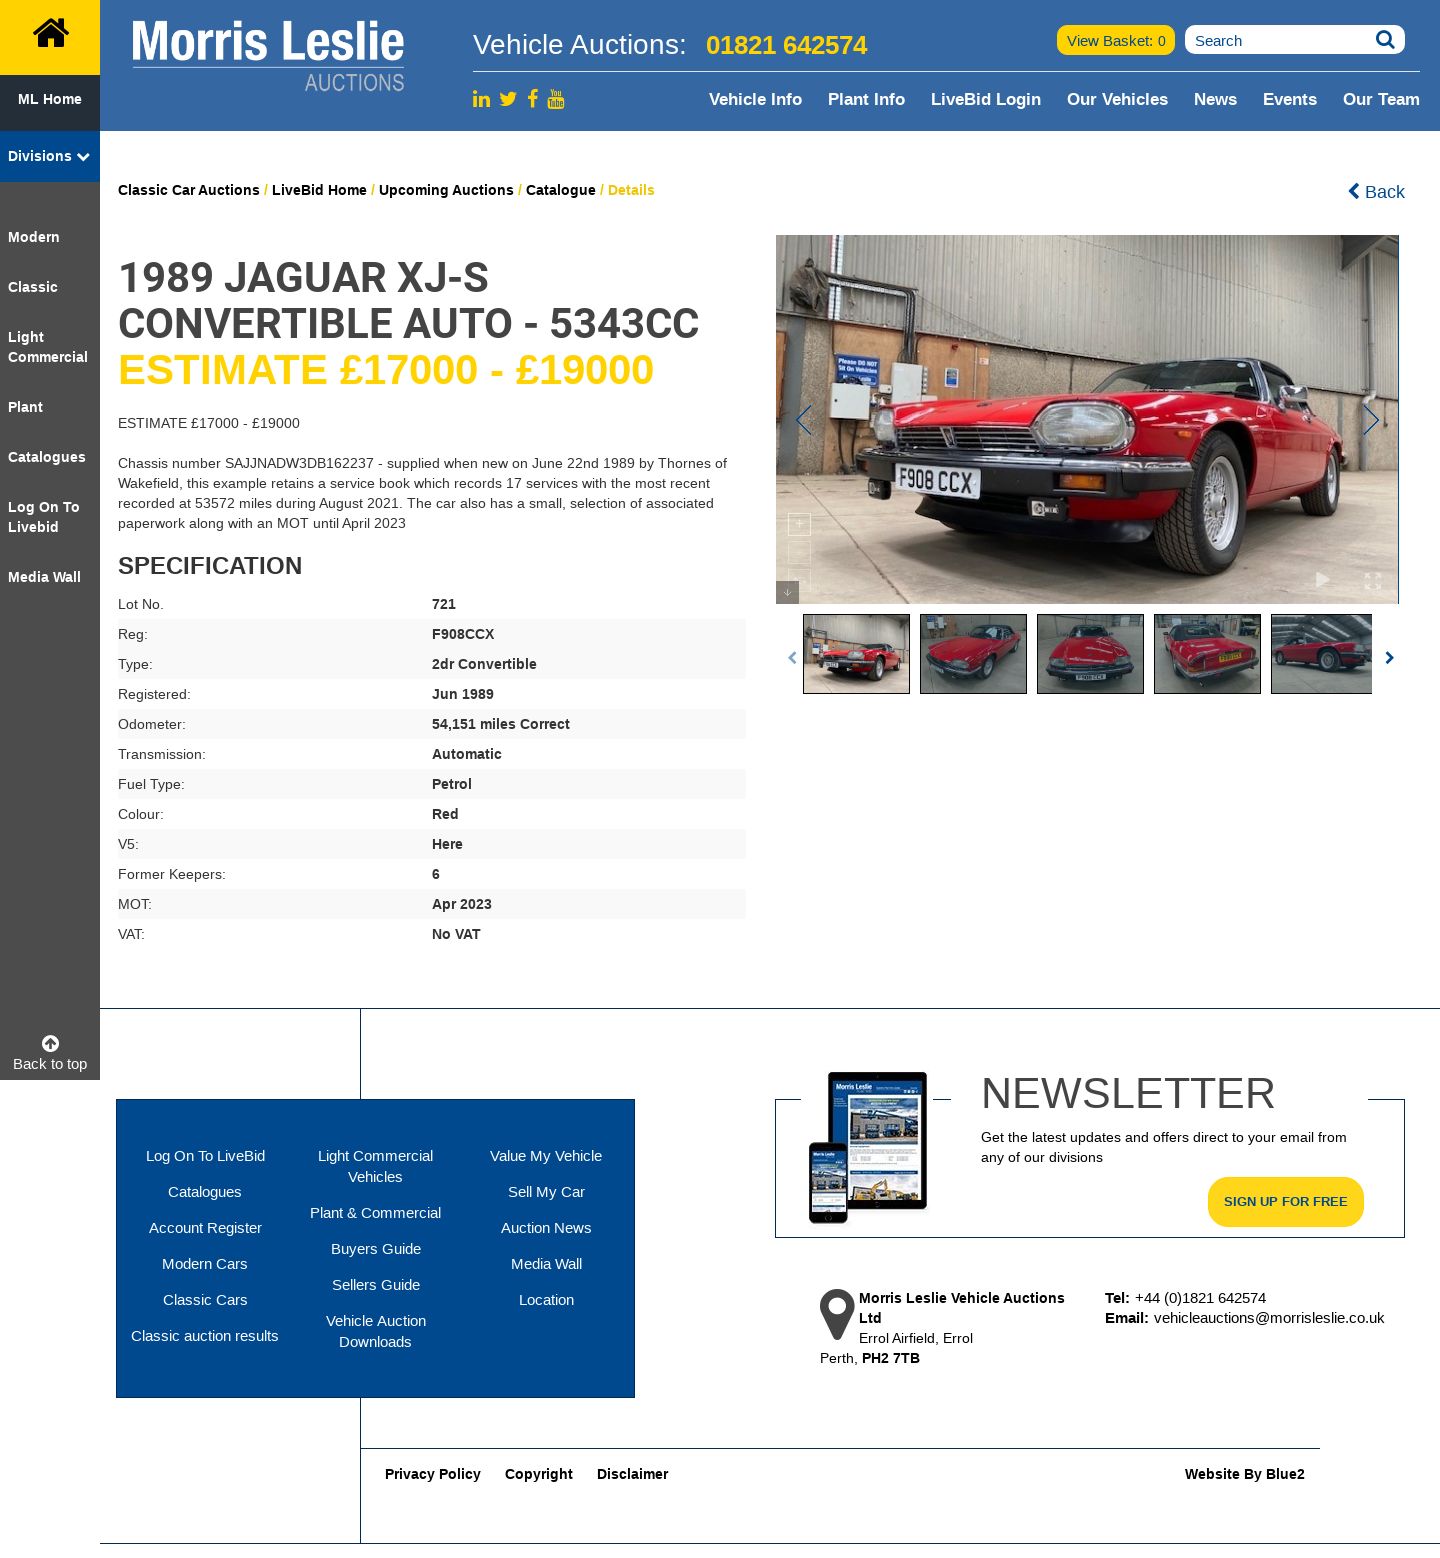The height and width of the screenshot is (1558, 1440).
Task: Click the Search input field
Action: pyautogui.click(x=1280, y=40)
